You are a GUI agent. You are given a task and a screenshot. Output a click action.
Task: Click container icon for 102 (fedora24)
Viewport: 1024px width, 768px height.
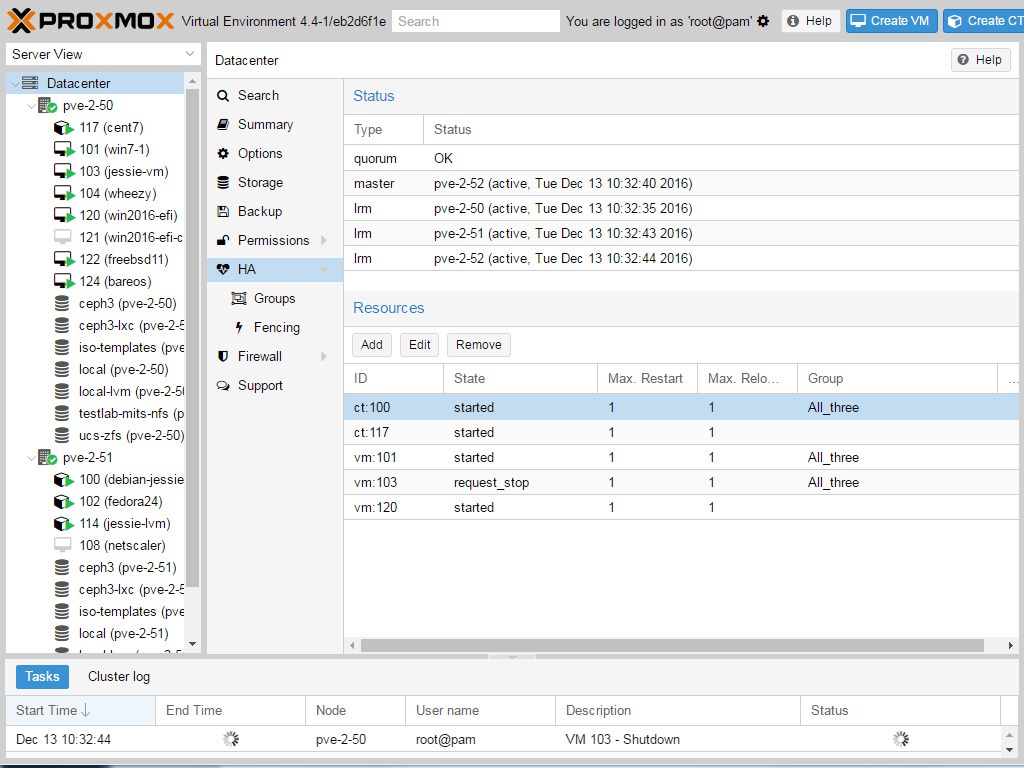63,502
